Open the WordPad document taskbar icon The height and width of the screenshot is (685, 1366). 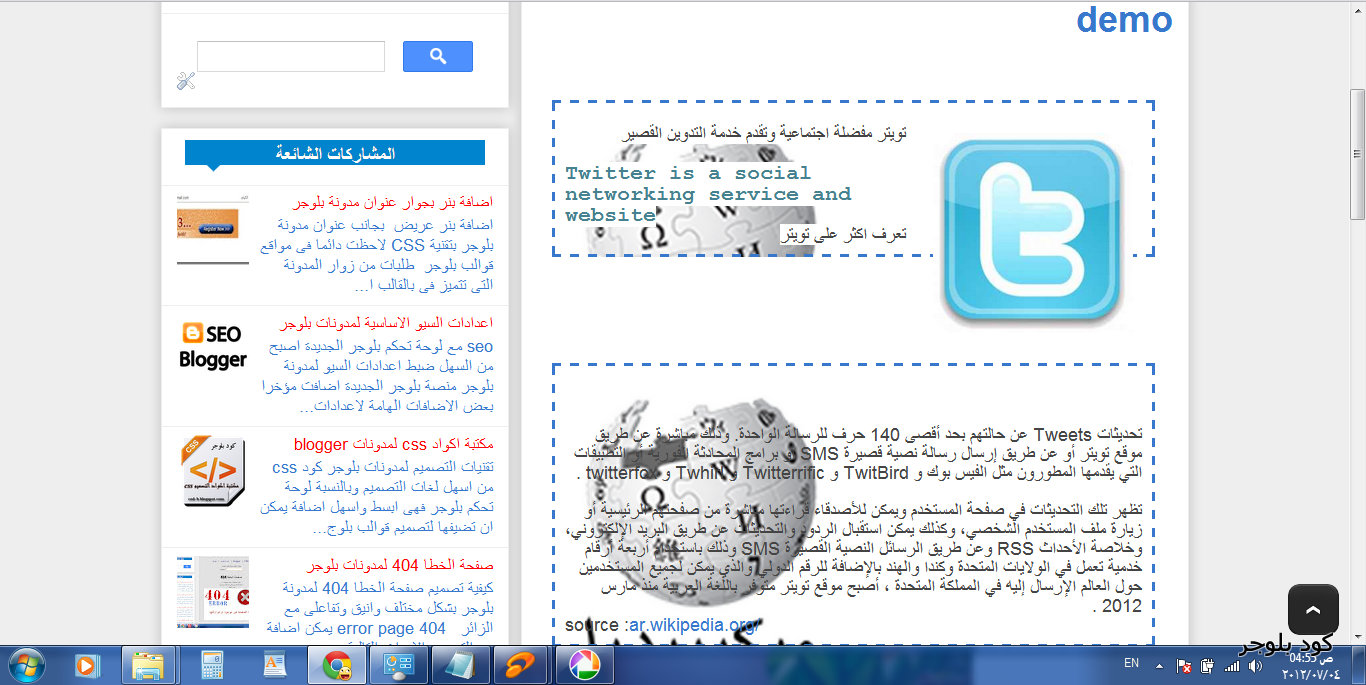[274, 665]
